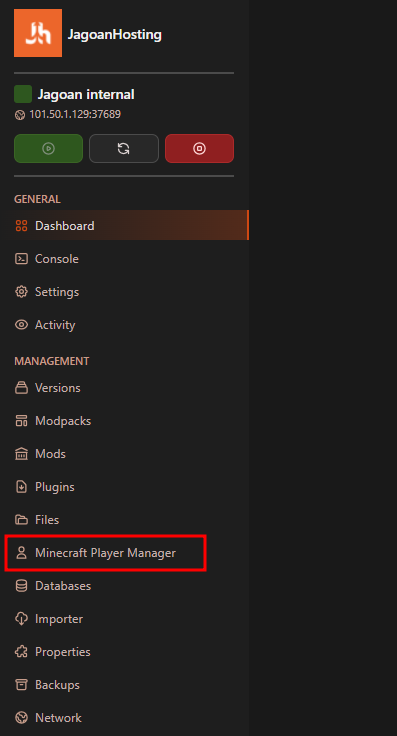This screenshot has width=397, height=736.
Task: Open the Databases page
Action: click(x=63, y=586)
